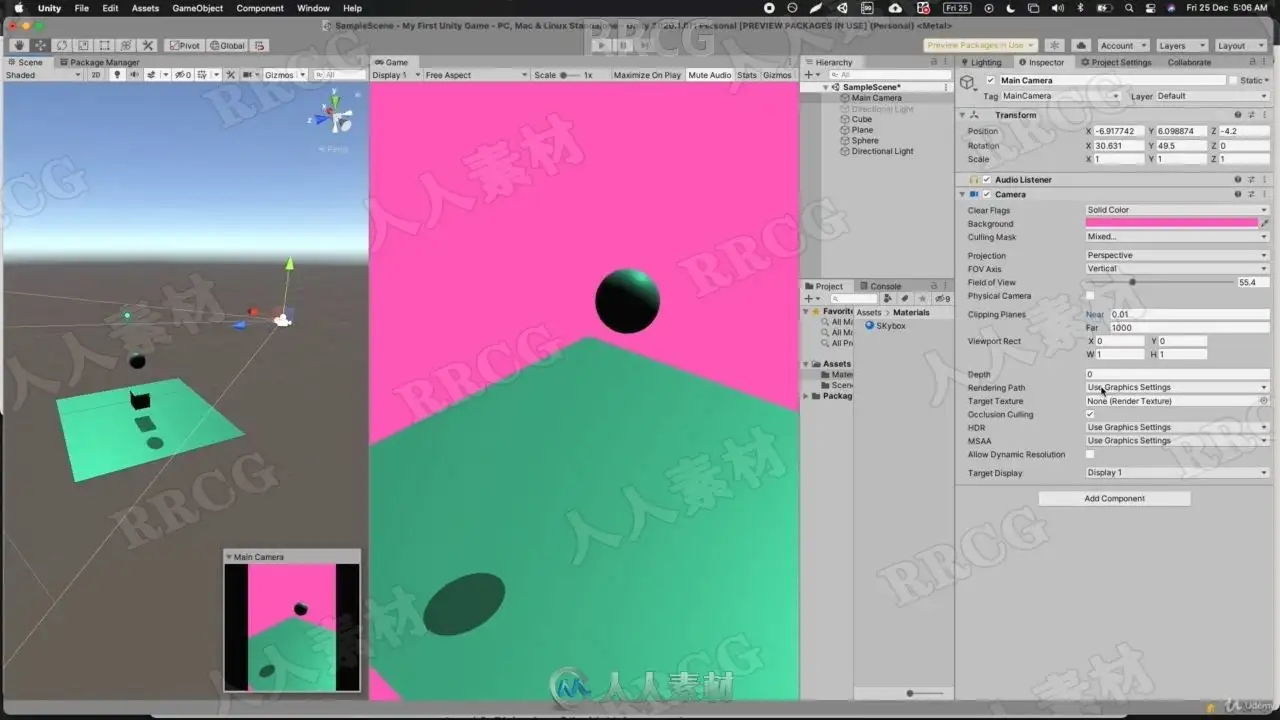Viewport: 1280px width, 720px height.
Task: Click favorites star icon in Project toolbar
Action: click(921, 298)
